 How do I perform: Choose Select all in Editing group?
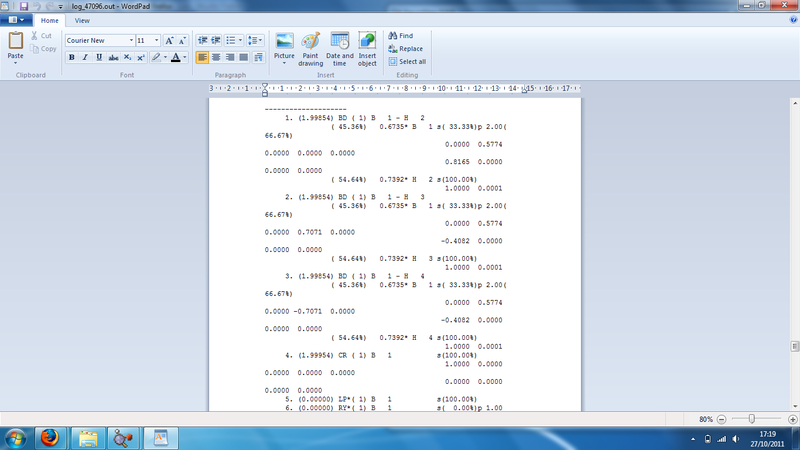[x=407, y=62]
